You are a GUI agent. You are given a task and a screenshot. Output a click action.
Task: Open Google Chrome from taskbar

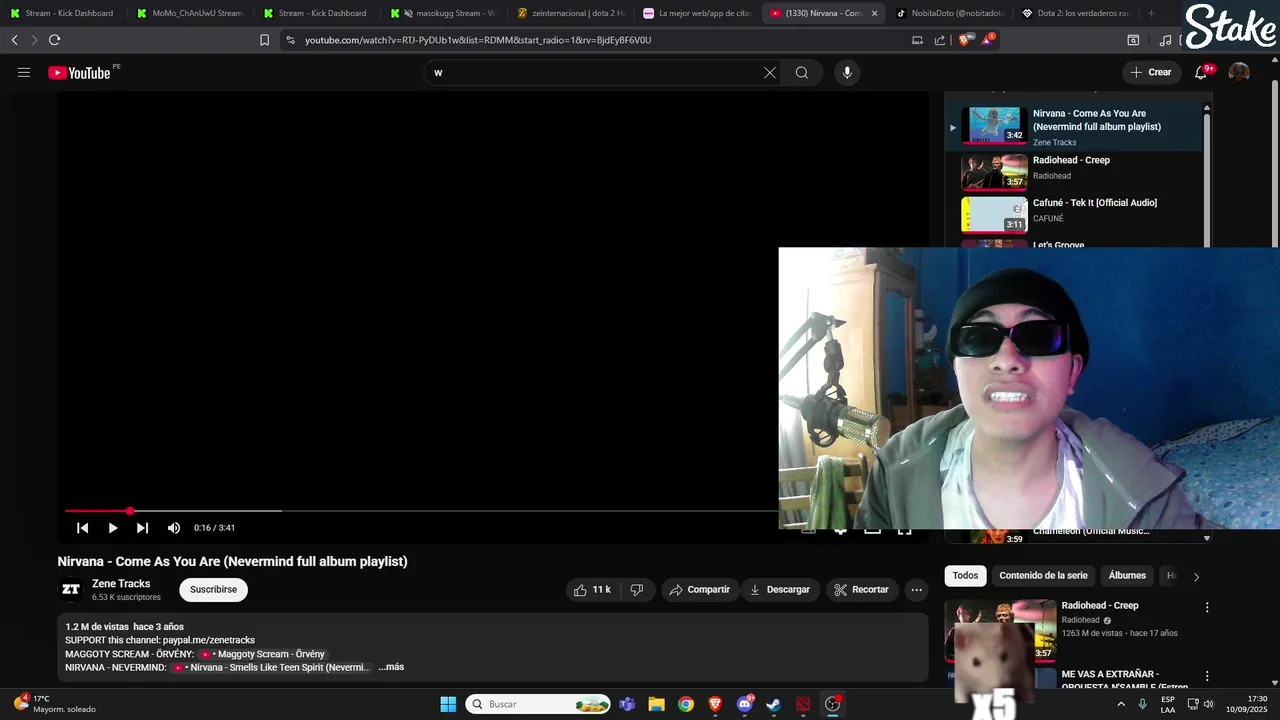click(x=685, y=704)
